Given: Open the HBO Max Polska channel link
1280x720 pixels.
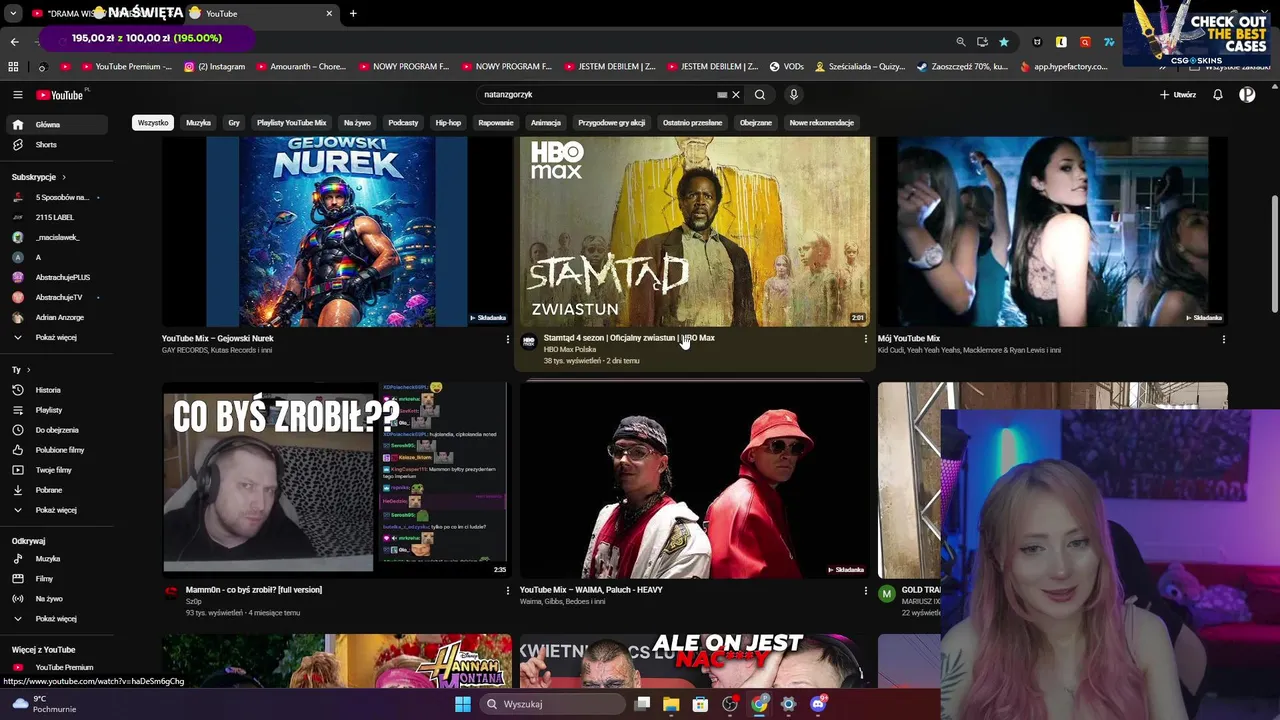Looking at the screenshot, I should point(570,349).
